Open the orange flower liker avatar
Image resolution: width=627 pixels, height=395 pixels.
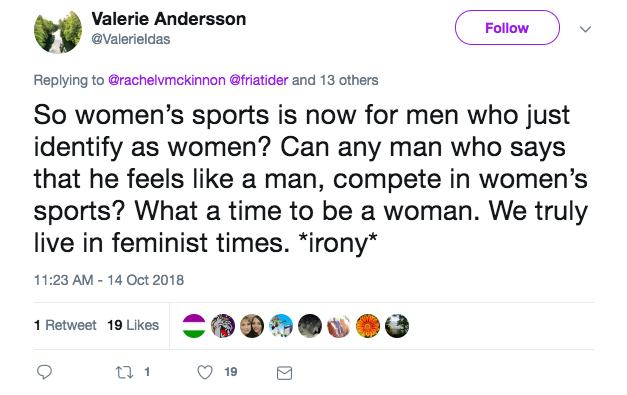coord(368,326)
